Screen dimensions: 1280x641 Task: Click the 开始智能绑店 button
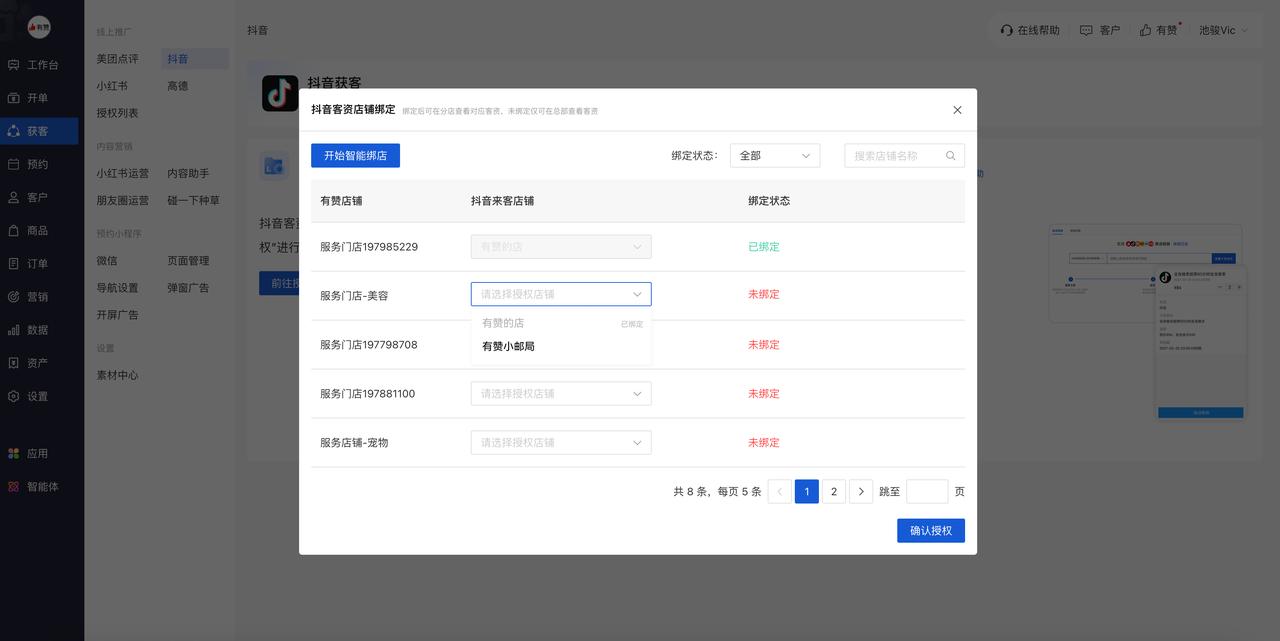355,156
